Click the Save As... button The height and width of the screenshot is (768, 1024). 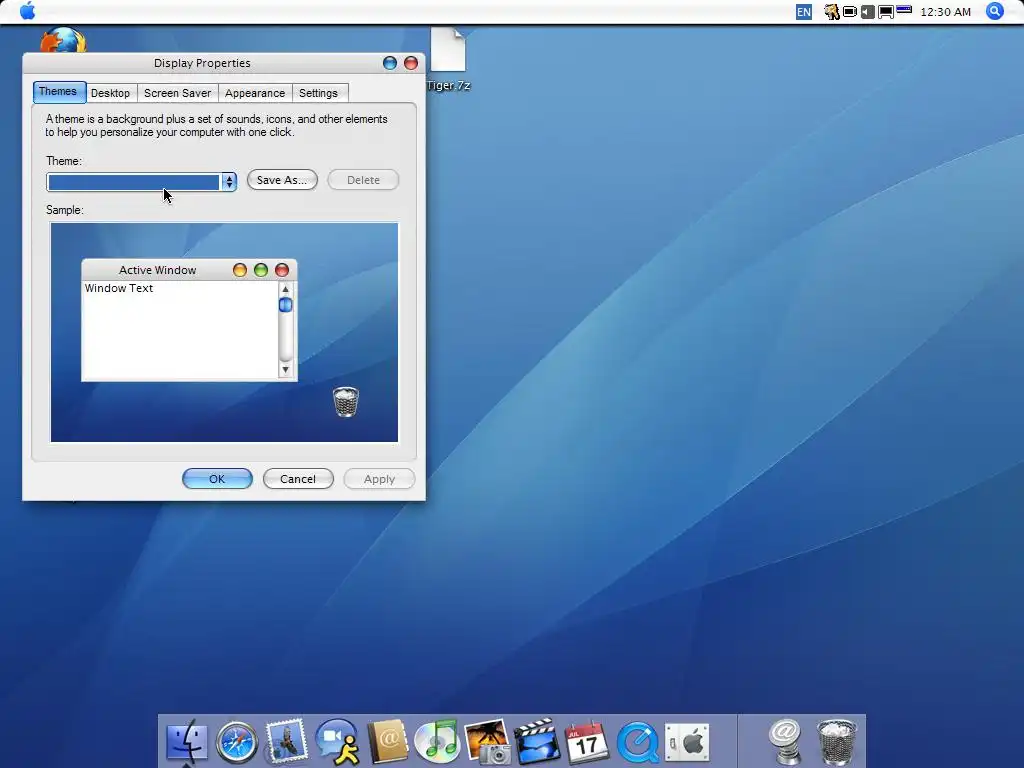click(282, 180)
